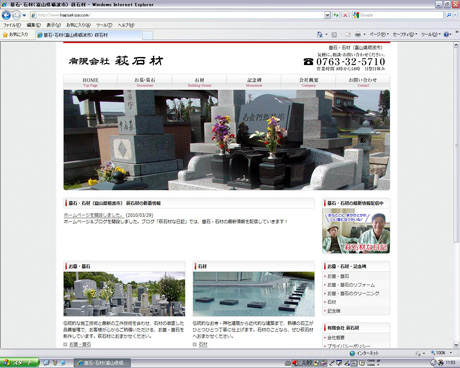The height and width of the screenshot is (368, 460).
Task: Open the 編集 (Edit) menu
Action: (33, 25)
